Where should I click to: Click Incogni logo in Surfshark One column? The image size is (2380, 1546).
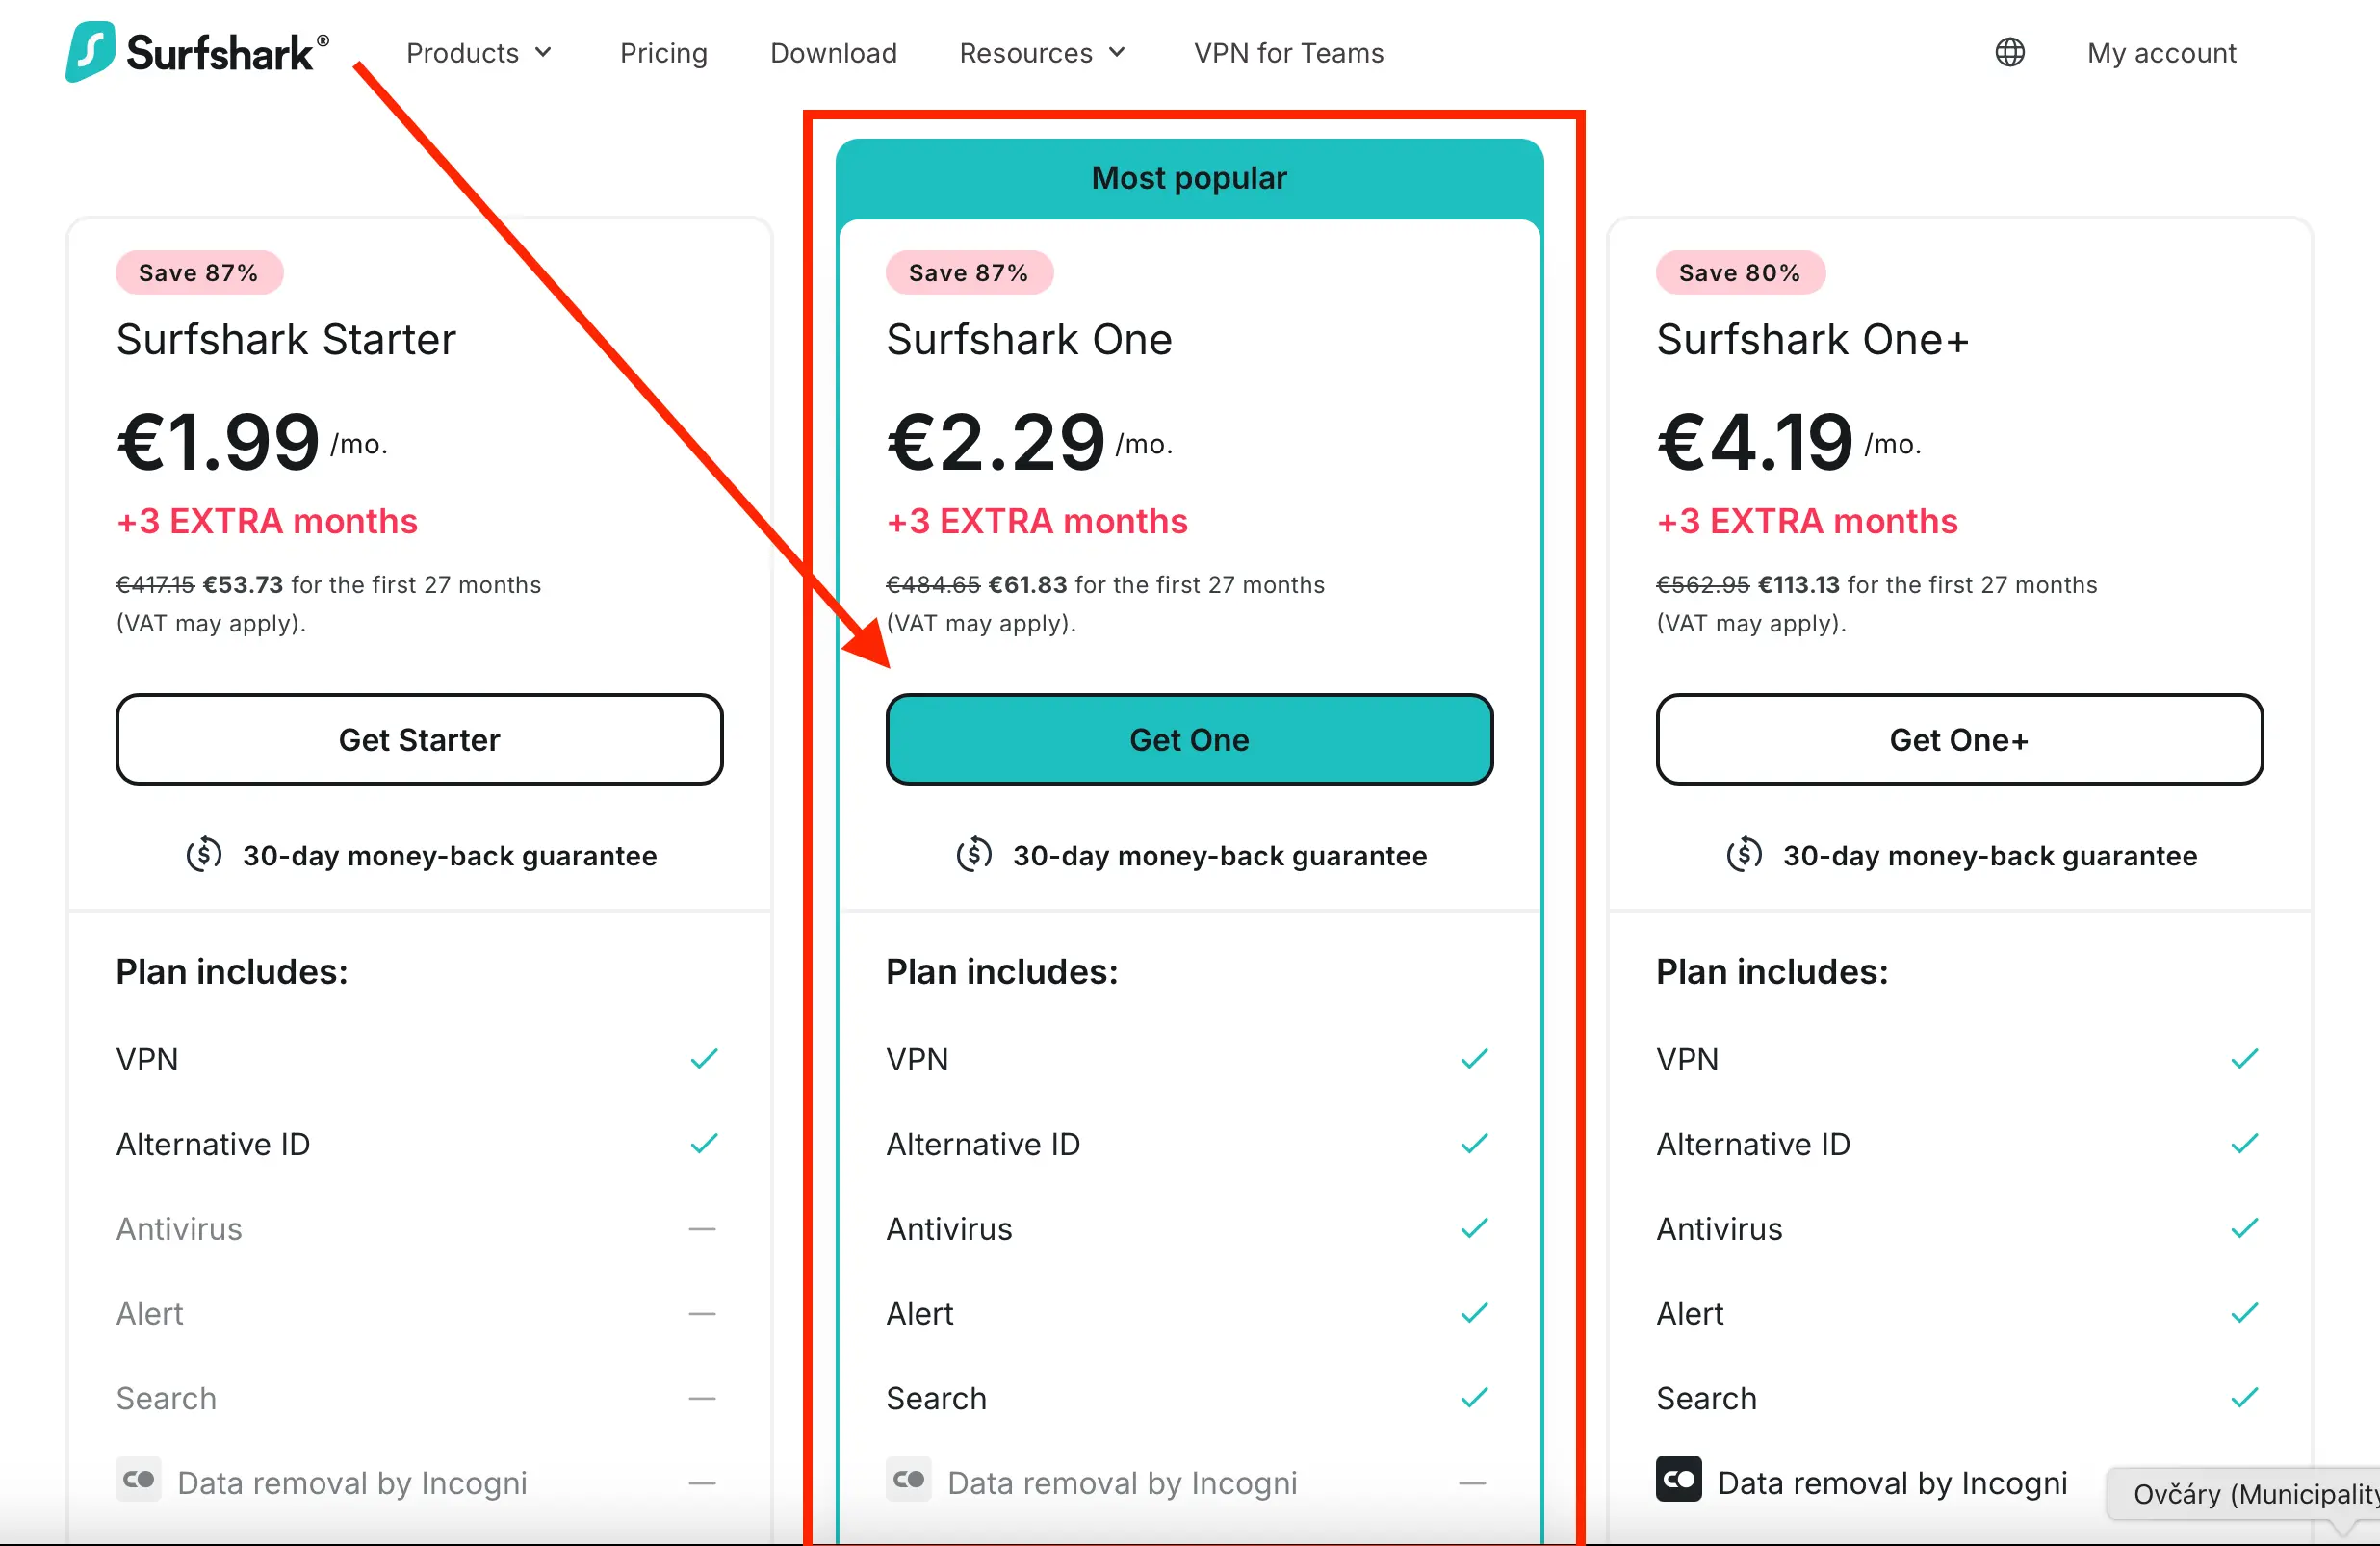pos(908,1481)
